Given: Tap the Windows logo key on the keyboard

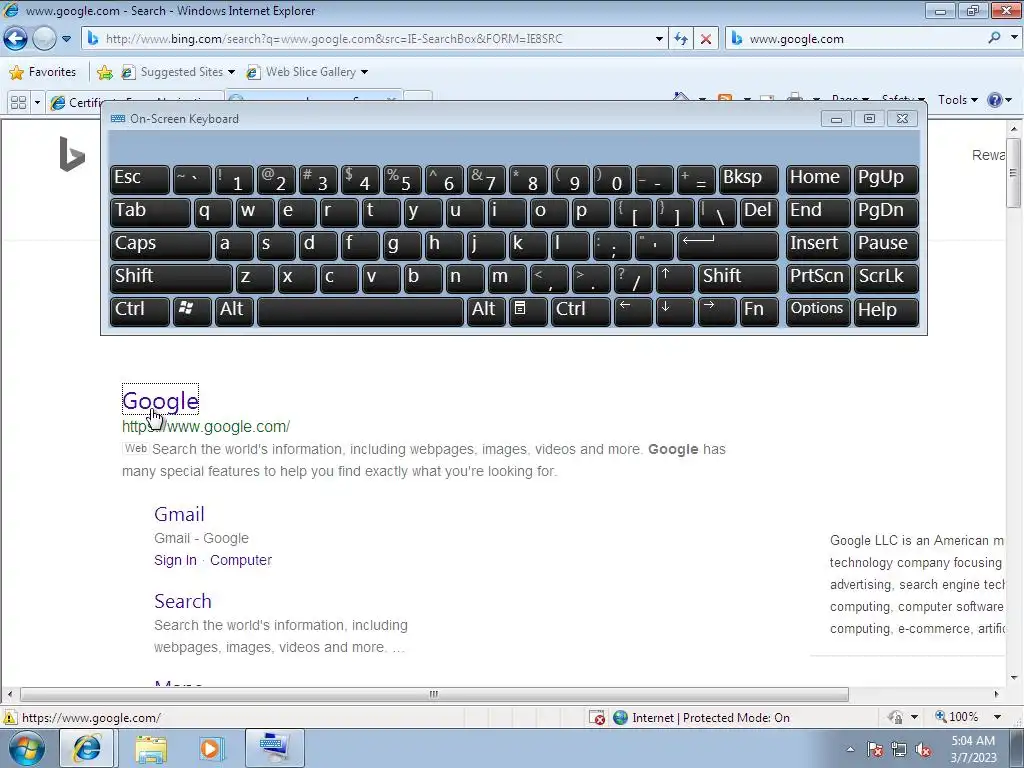Looking at the screenshot, I should coord(191,310).
